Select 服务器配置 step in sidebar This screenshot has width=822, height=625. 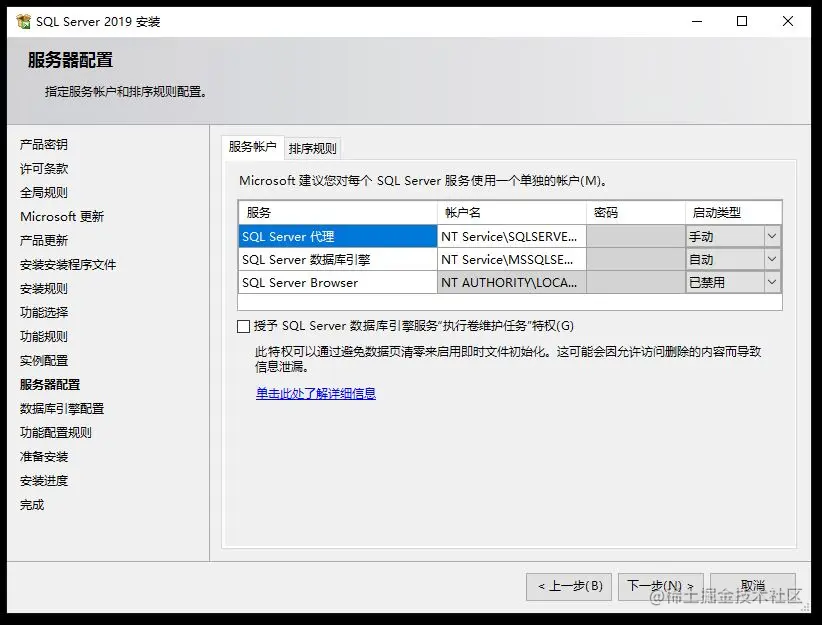click(50, 385)
